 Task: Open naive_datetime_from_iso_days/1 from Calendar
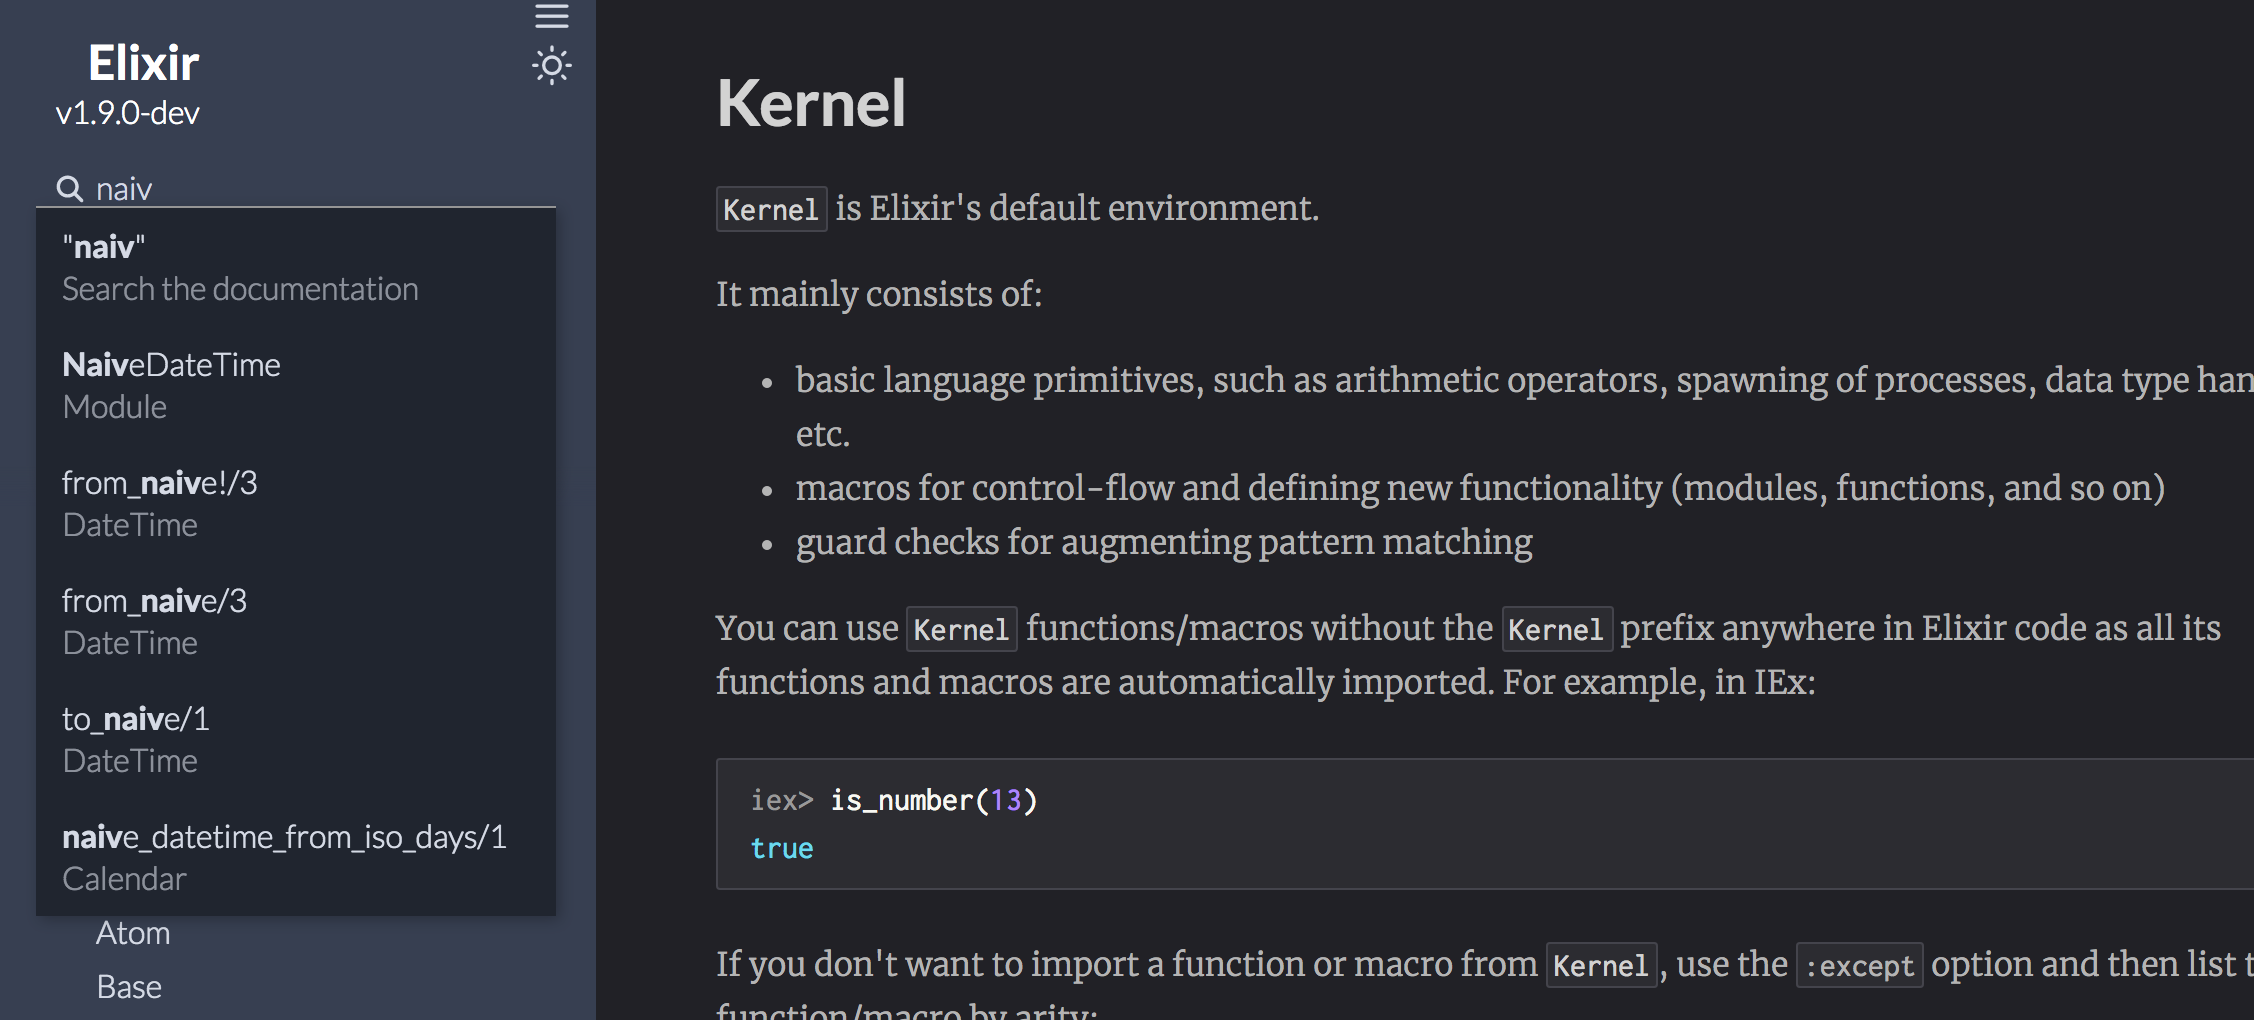pos(285,837)
